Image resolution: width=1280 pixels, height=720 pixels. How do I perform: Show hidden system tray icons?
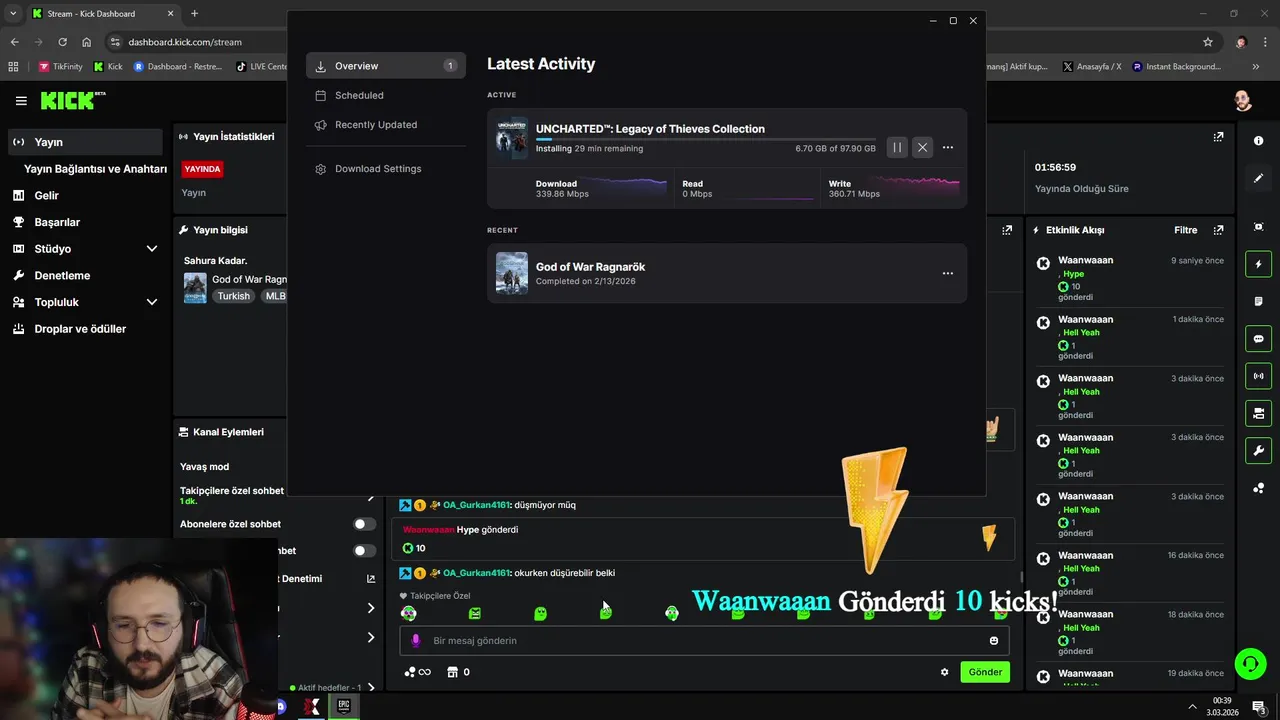click(1192, 707)
